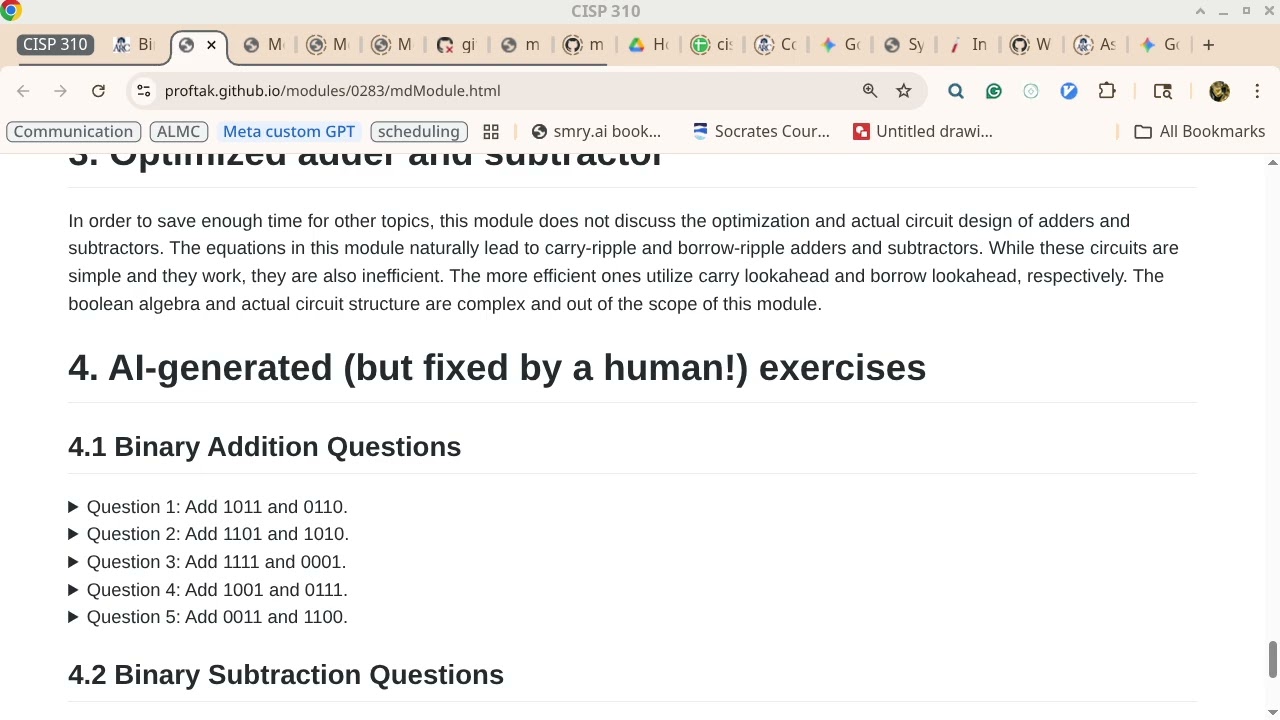1280x720 pixels.
Task: Open the profile avatar icon
Action: (1219, 91)
